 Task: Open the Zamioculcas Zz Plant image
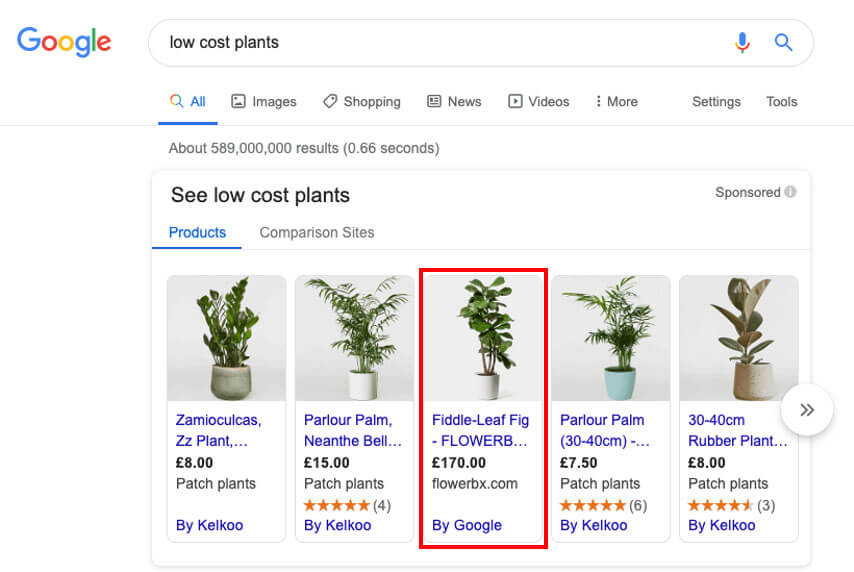click(x=227, y=338)
